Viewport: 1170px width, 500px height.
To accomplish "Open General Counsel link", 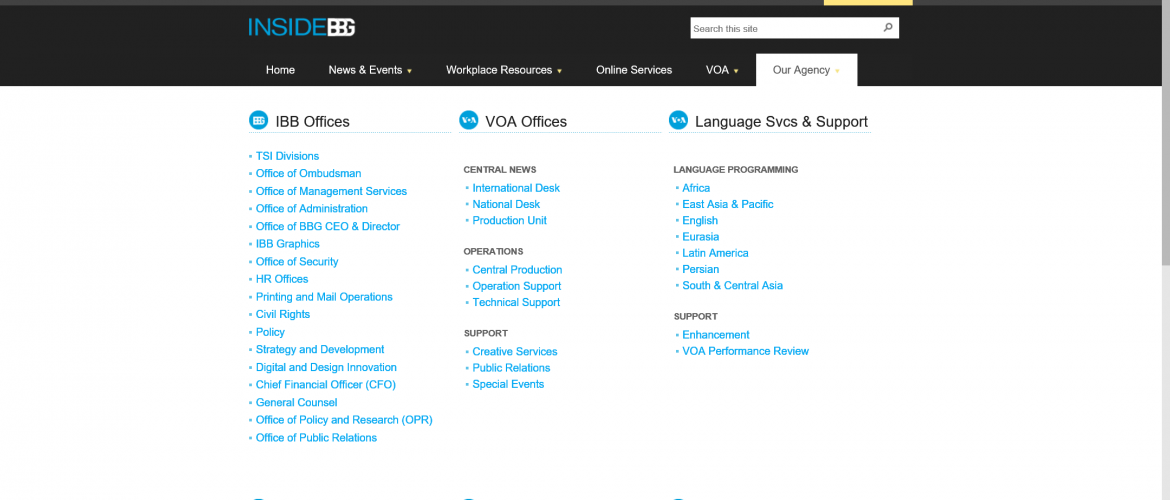I will (296, 402).
